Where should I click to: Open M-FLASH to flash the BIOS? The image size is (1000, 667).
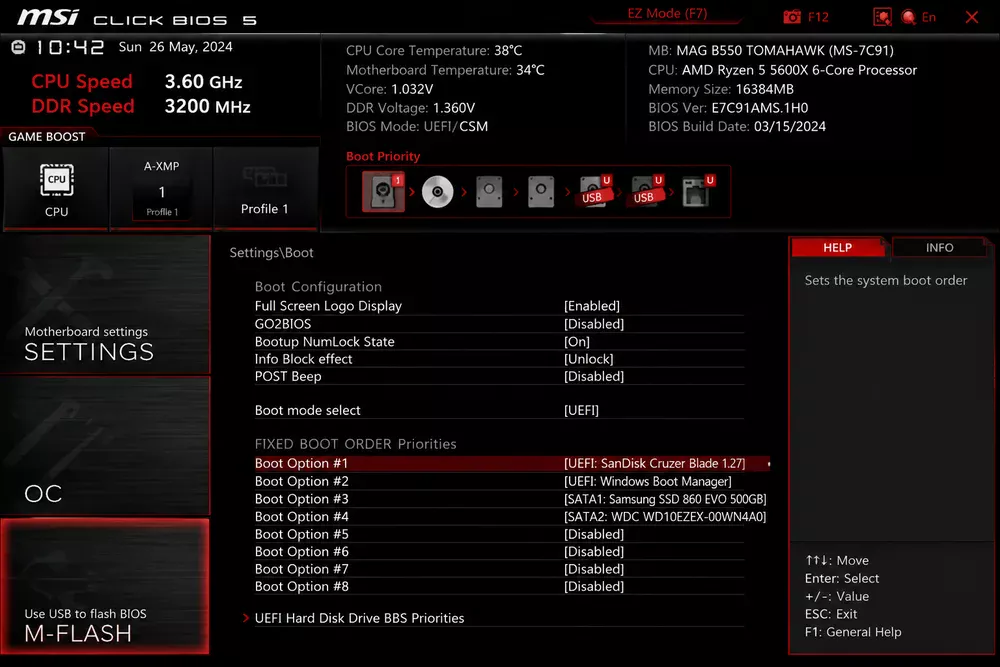coord(105,586)
